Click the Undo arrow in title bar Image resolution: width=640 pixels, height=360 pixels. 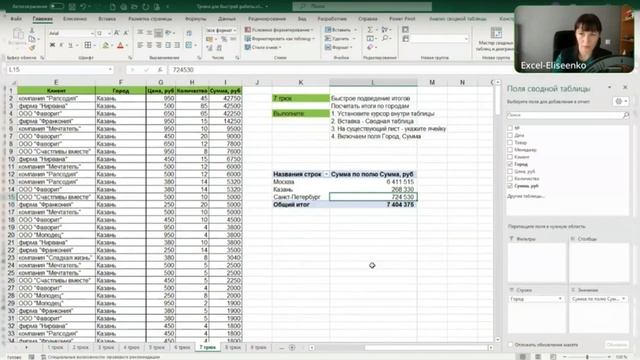tap(83, 7)
